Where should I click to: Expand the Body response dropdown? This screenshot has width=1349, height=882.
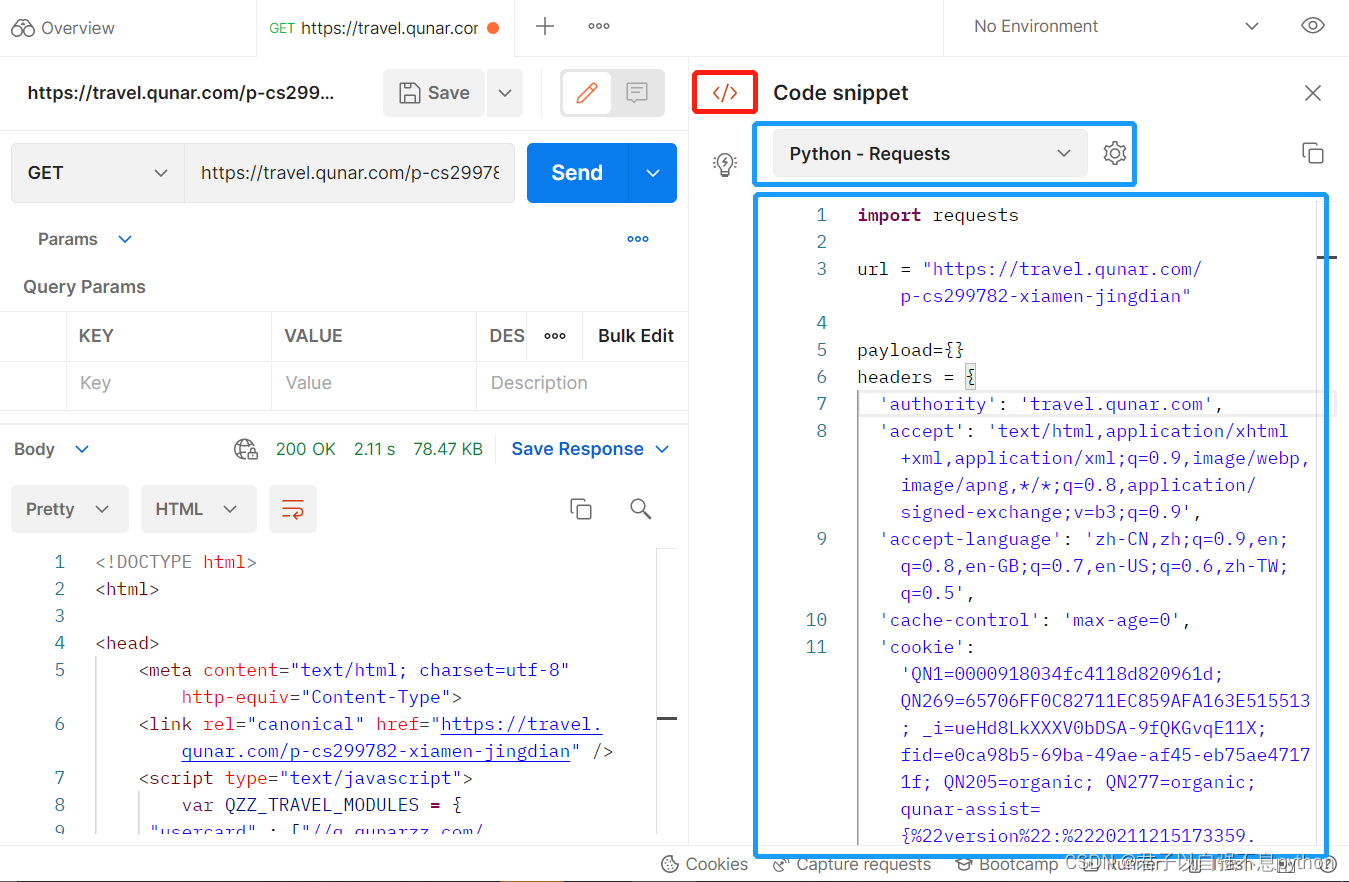(x=52, y=449)
